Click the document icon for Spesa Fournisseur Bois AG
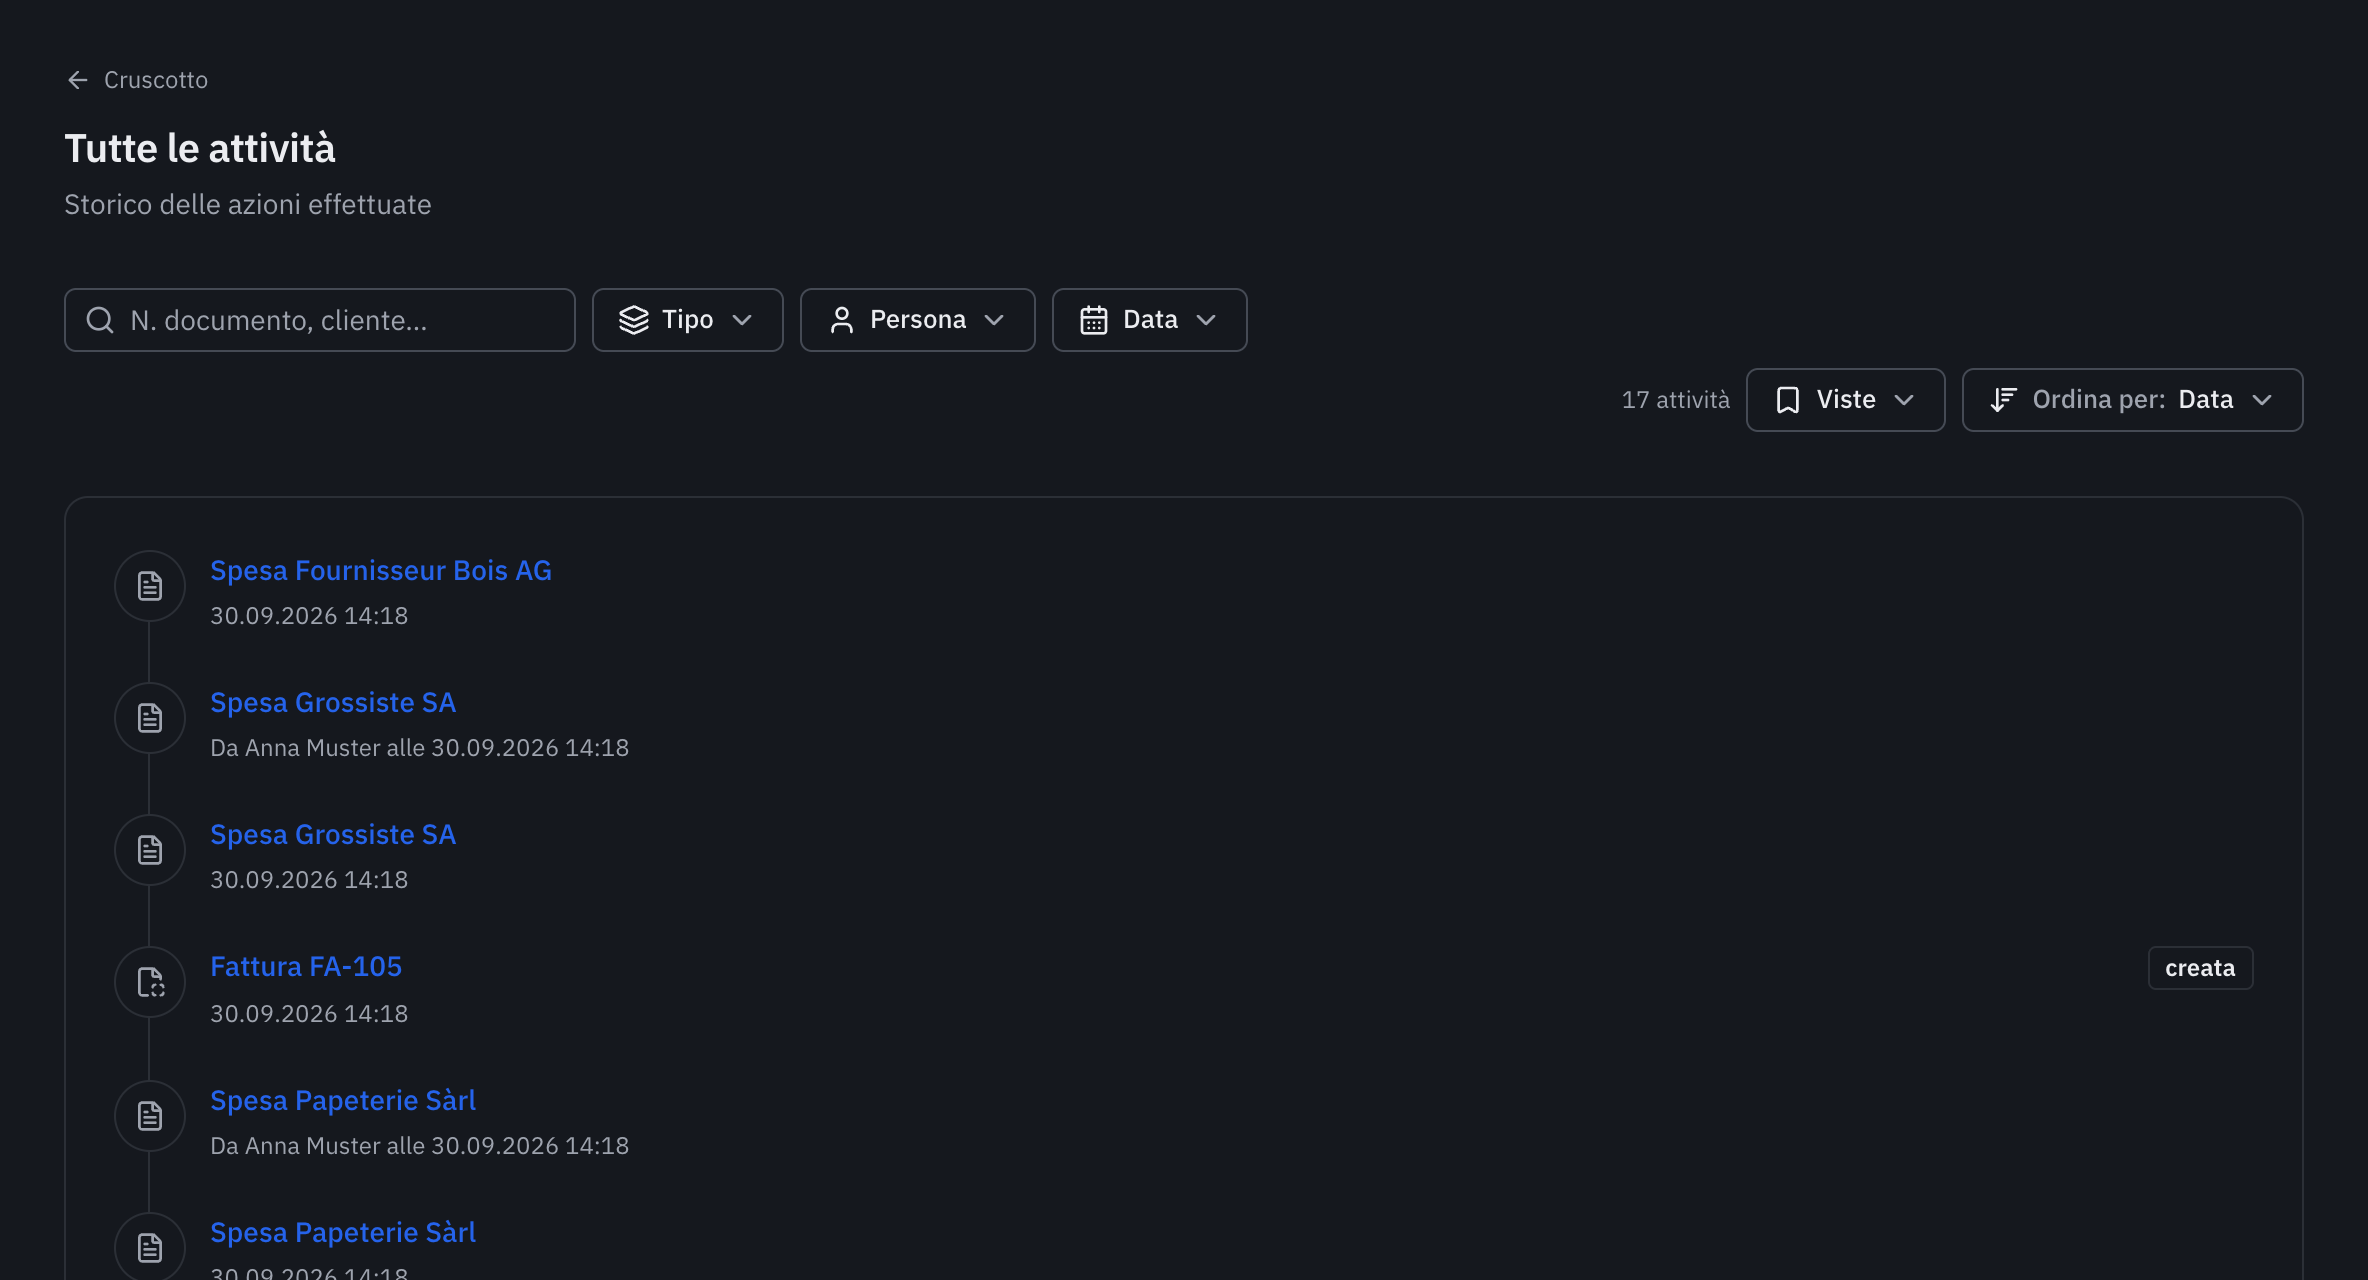 coord(150,586)
